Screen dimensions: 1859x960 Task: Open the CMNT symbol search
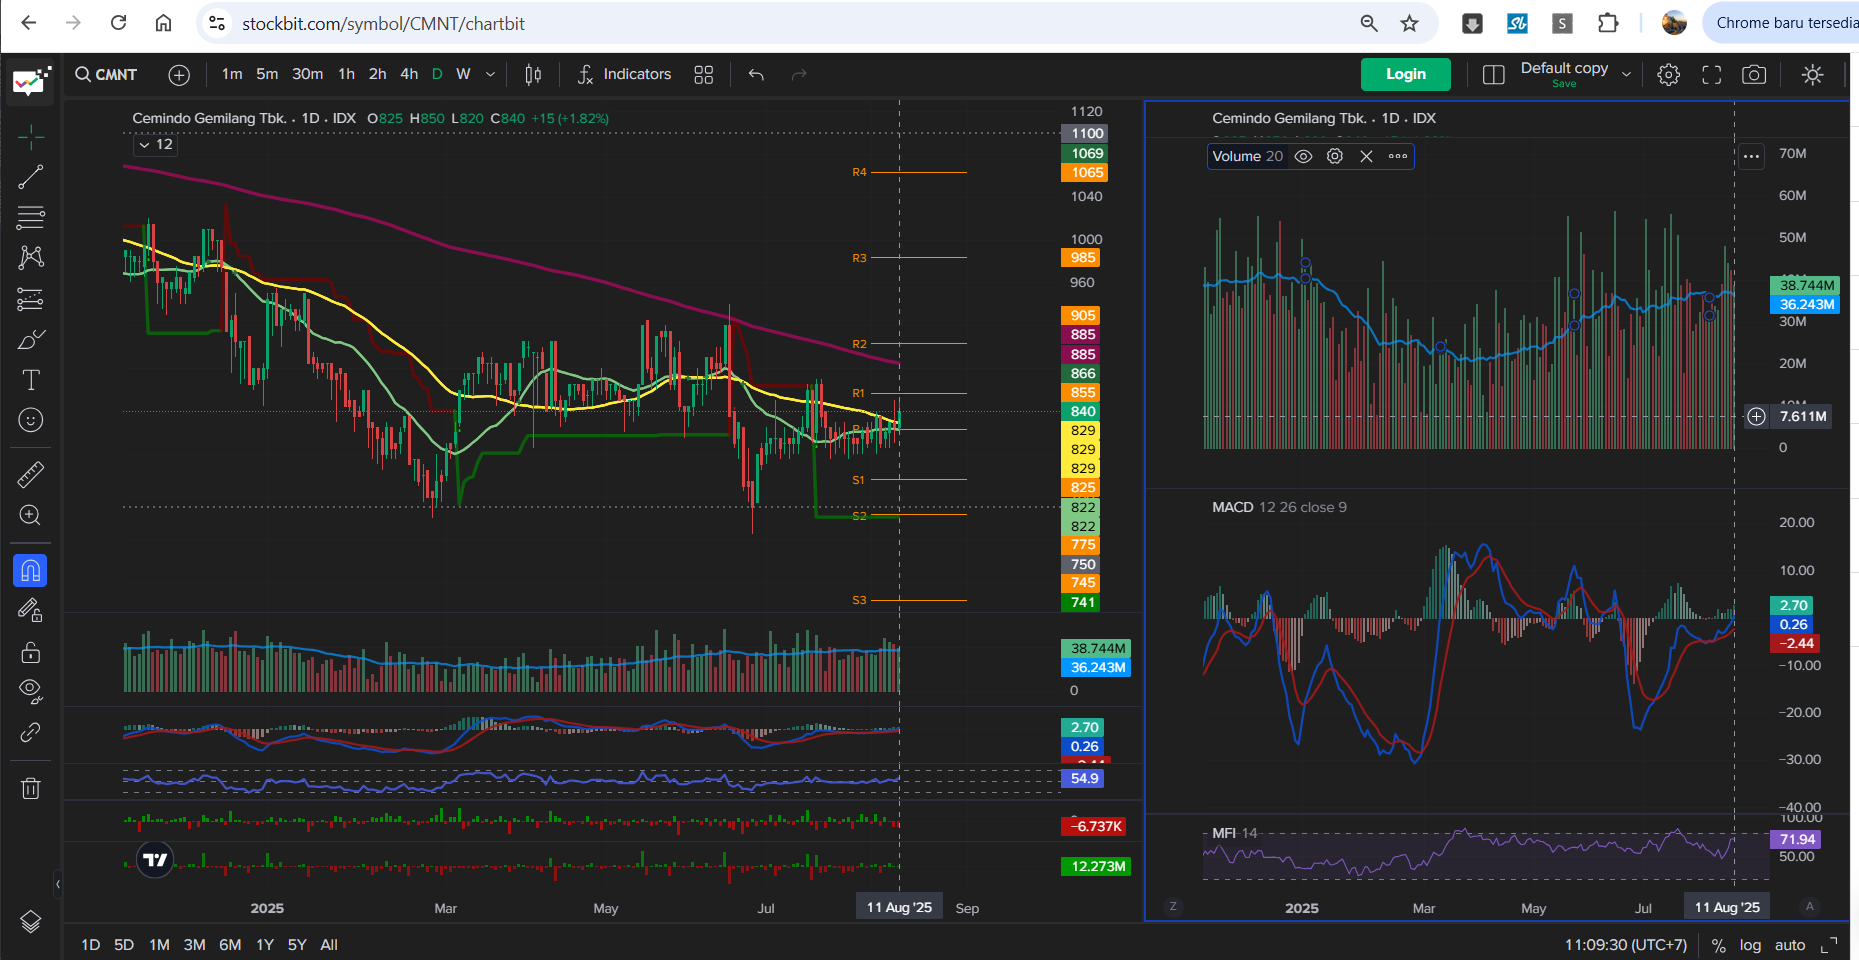106,74
